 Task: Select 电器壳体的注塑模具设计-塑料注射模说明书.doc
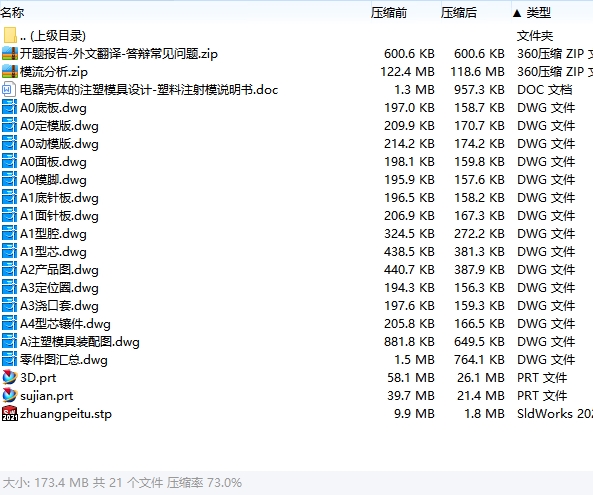(149, 90)
